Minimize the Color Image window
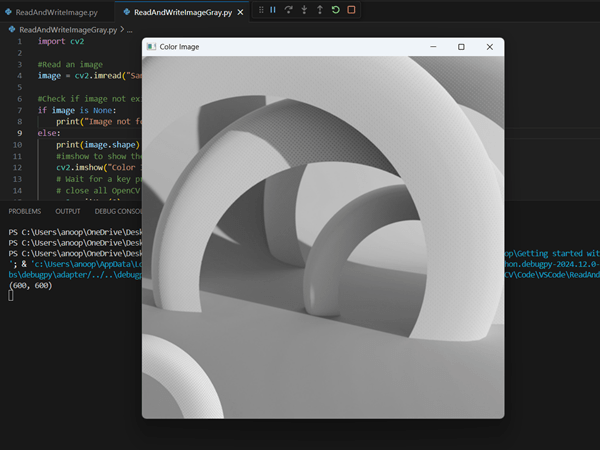 click(x=433, y=47)
